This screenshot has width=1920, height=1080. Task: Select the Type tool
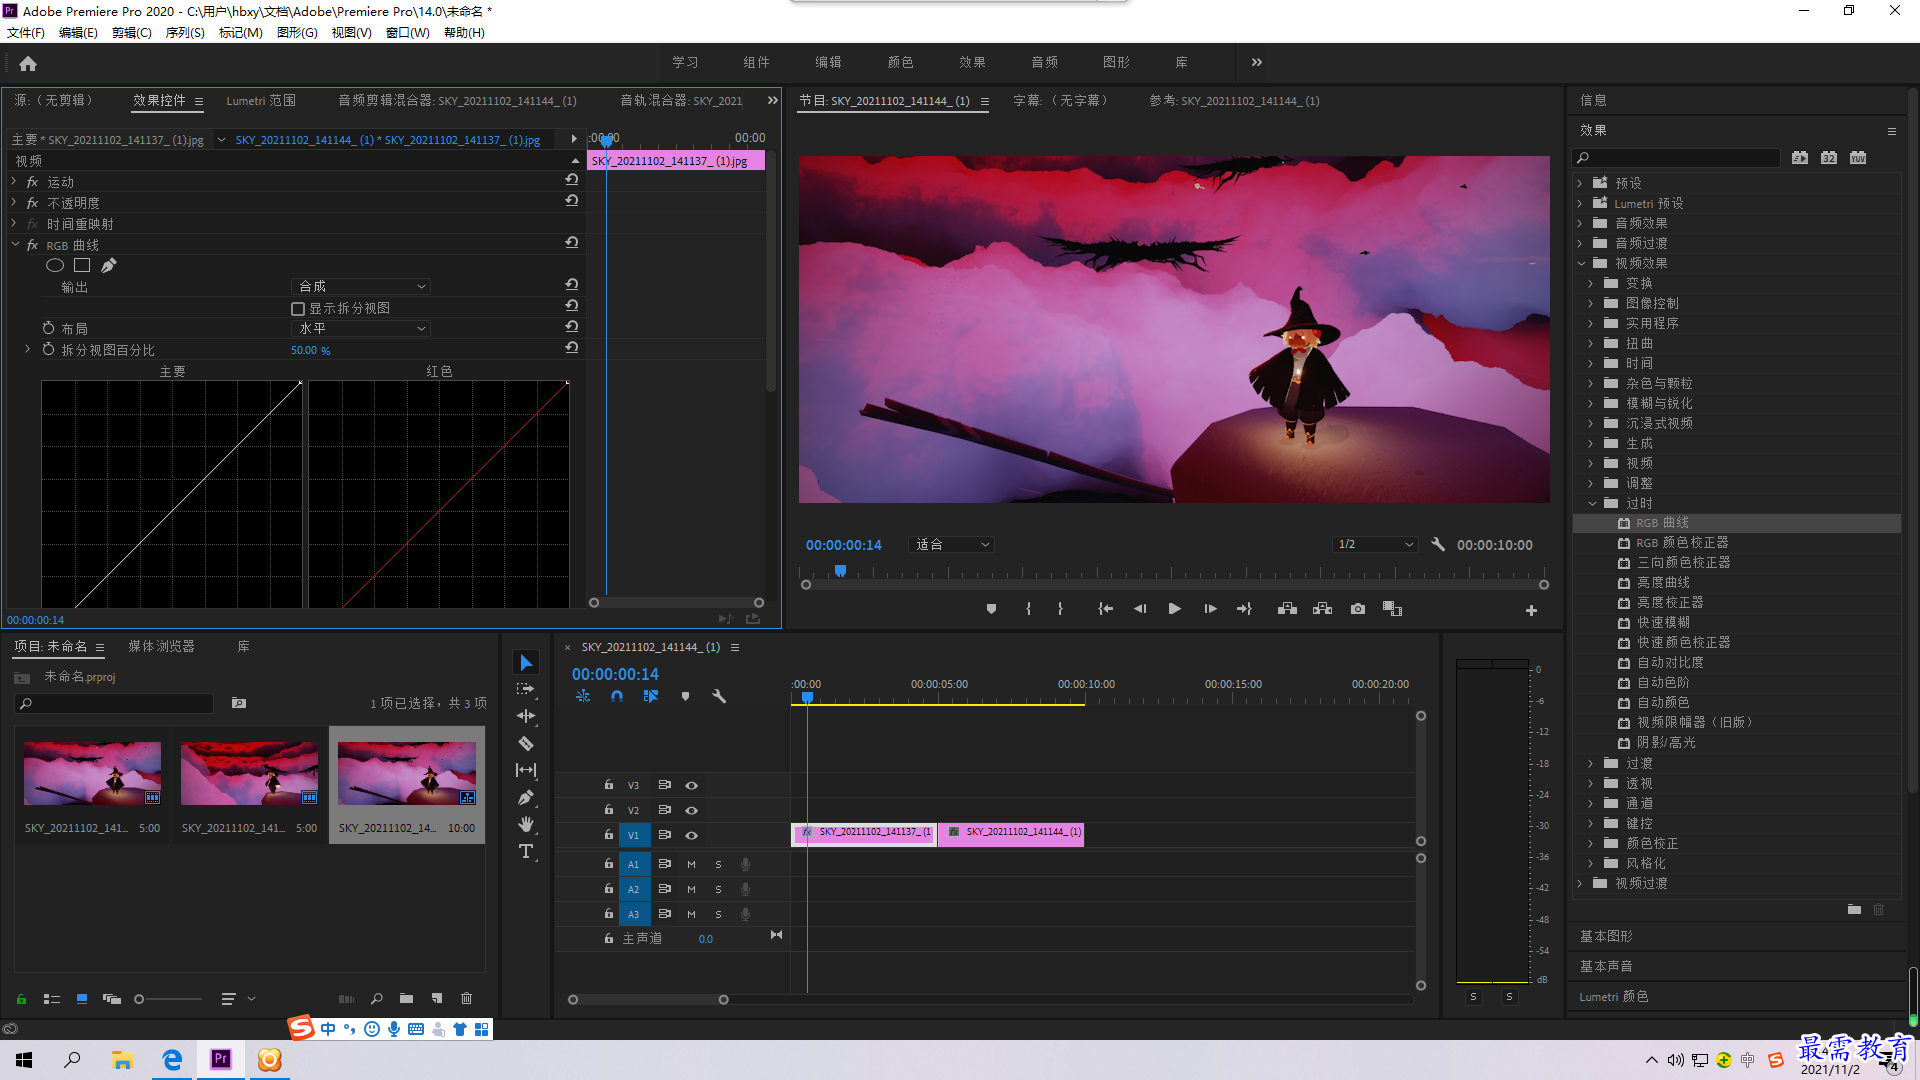coord(526,851)
